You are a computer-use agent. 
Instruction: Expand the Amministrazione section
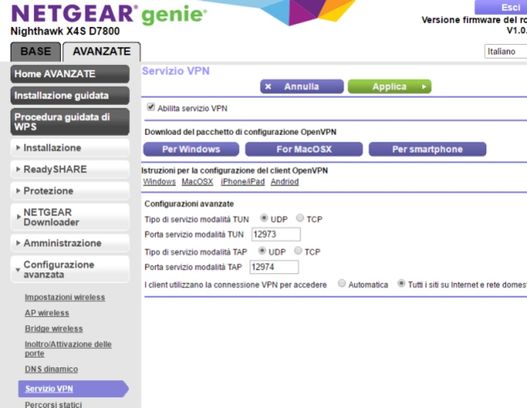coord(70,243)
